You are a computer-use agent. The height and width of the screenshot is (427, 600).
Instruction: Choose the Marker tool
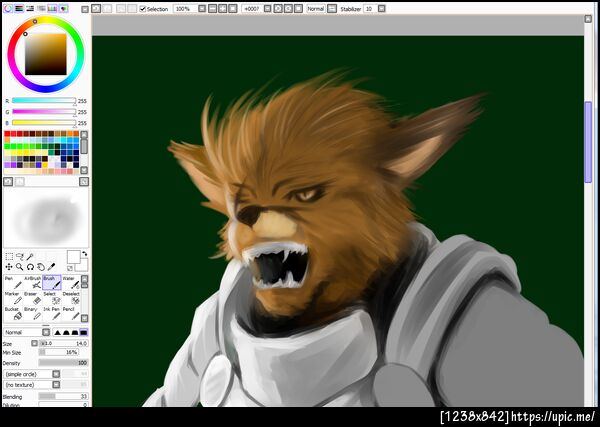tap(13, 298)
